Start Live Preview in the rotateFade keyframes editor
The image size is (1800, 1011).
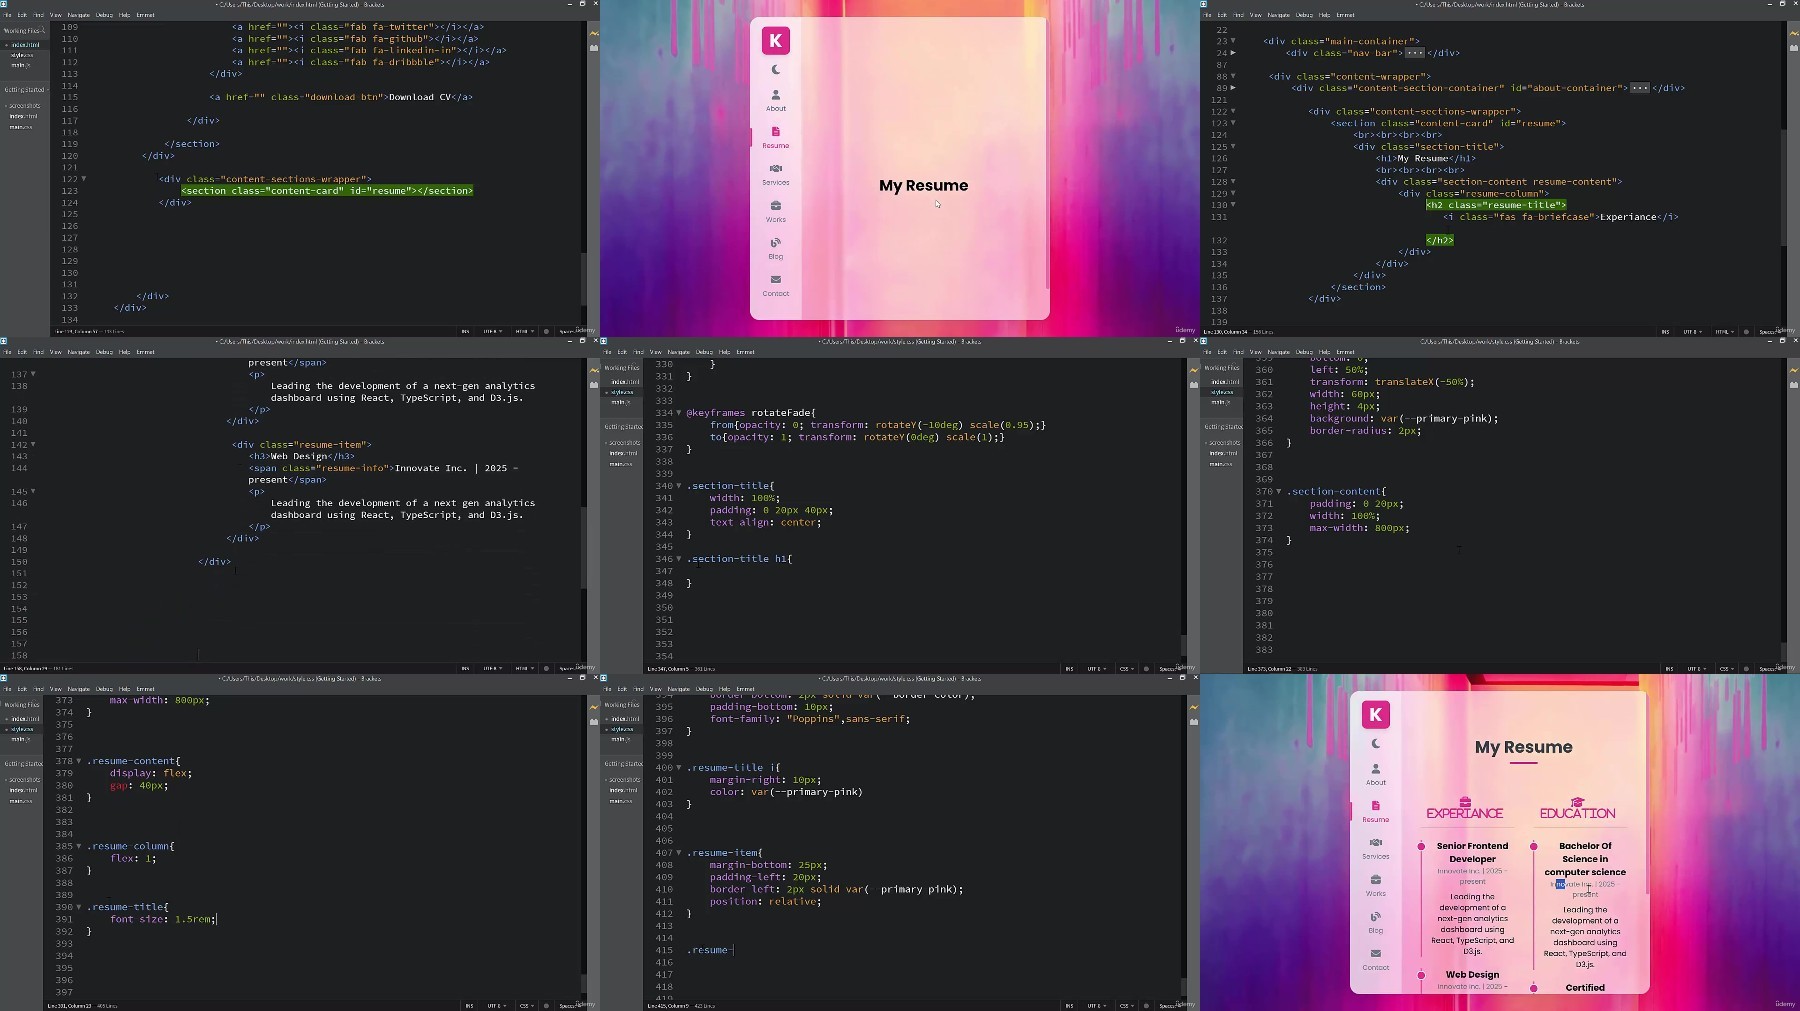[x=1194, y=370]
